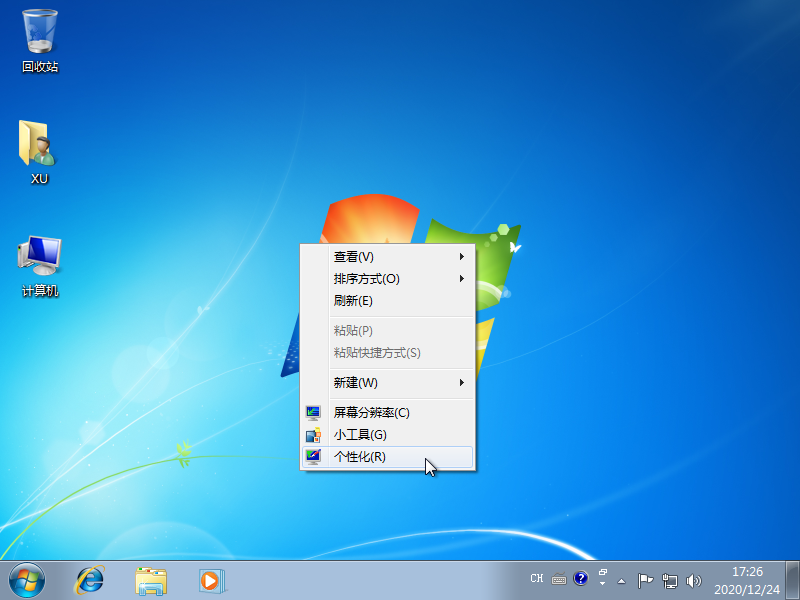This screenshot has width=800, height=600.
Task: Open the Action Center flag in the tray
Action: pos(644,579)
